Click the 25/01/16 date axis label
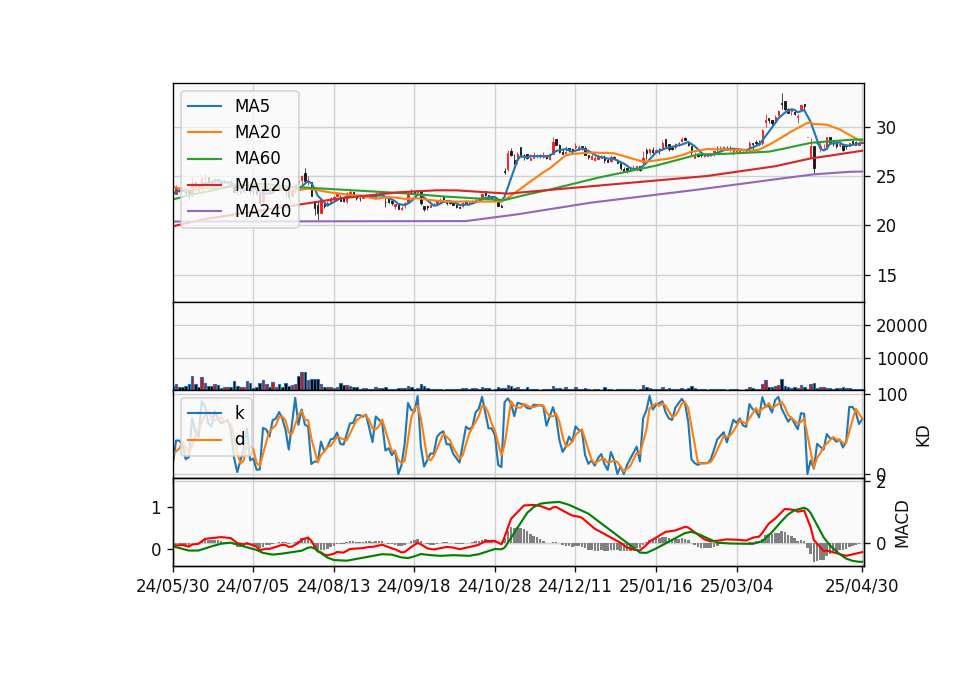960x690 pixels. [x=656, y=586]
